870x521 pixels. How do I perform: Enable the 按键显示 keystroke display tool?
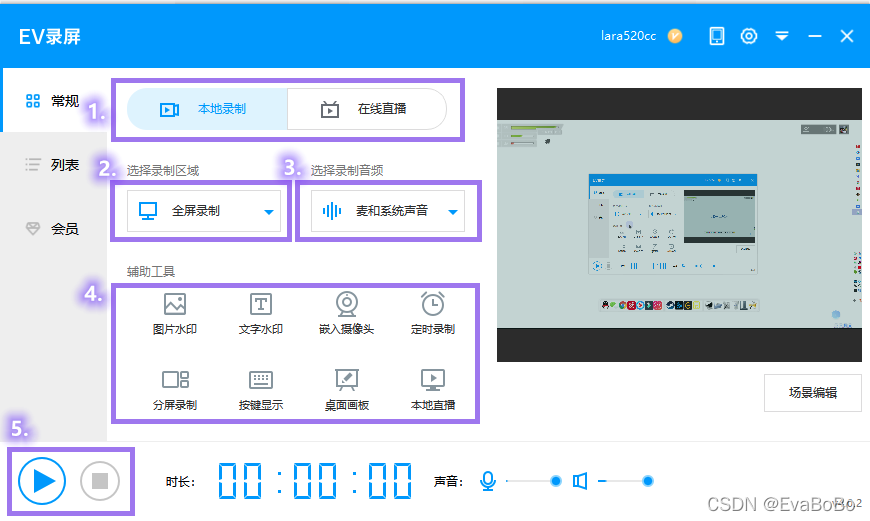(x=261, y=390)
